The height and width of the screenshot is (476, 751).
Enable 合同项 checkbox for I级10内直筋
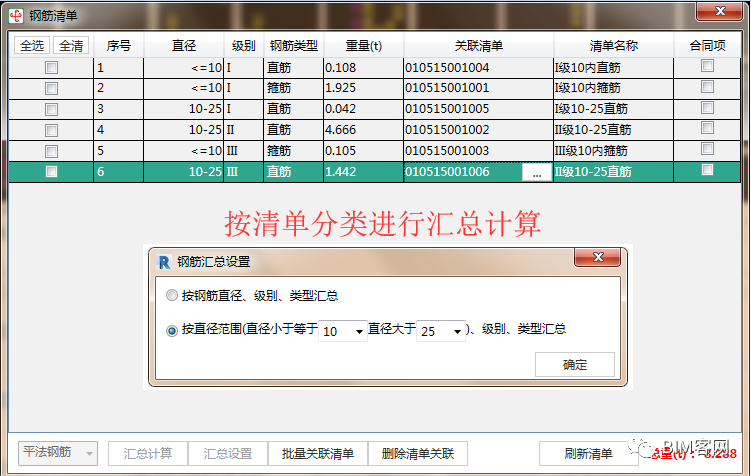click(707, 66)
